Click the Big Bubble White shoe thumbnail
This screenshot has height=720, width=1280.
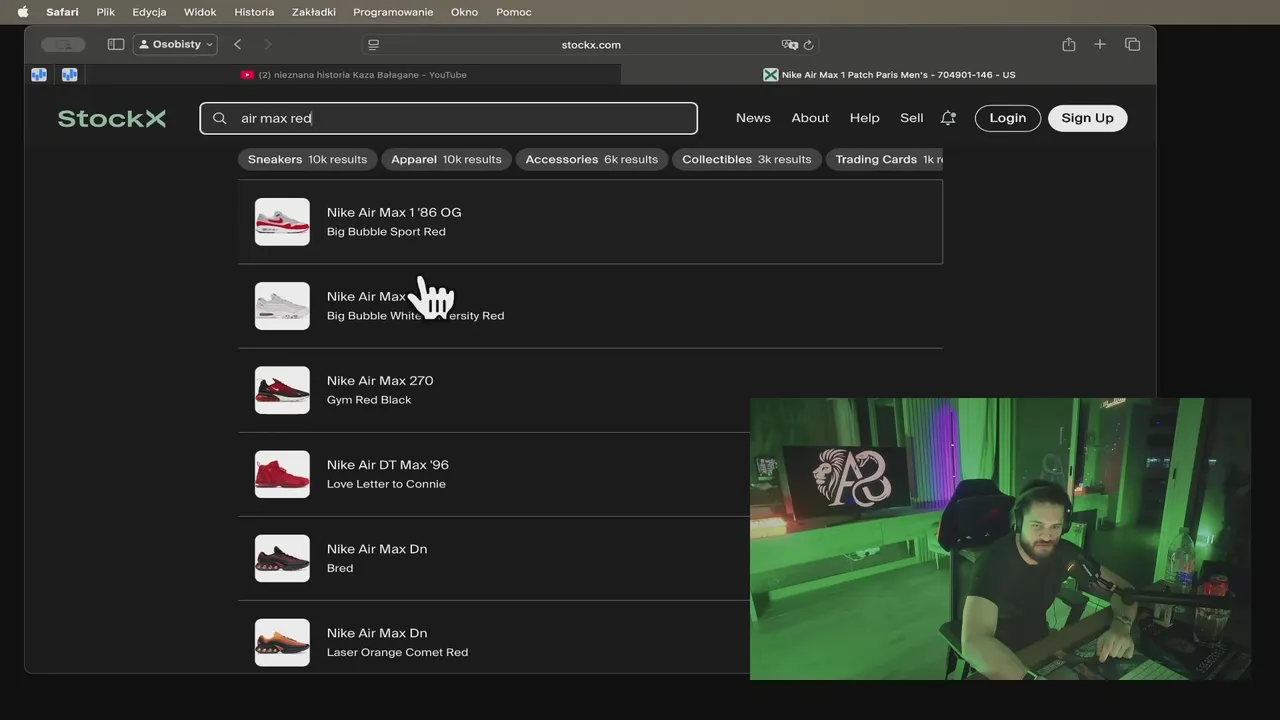[282, 306]
